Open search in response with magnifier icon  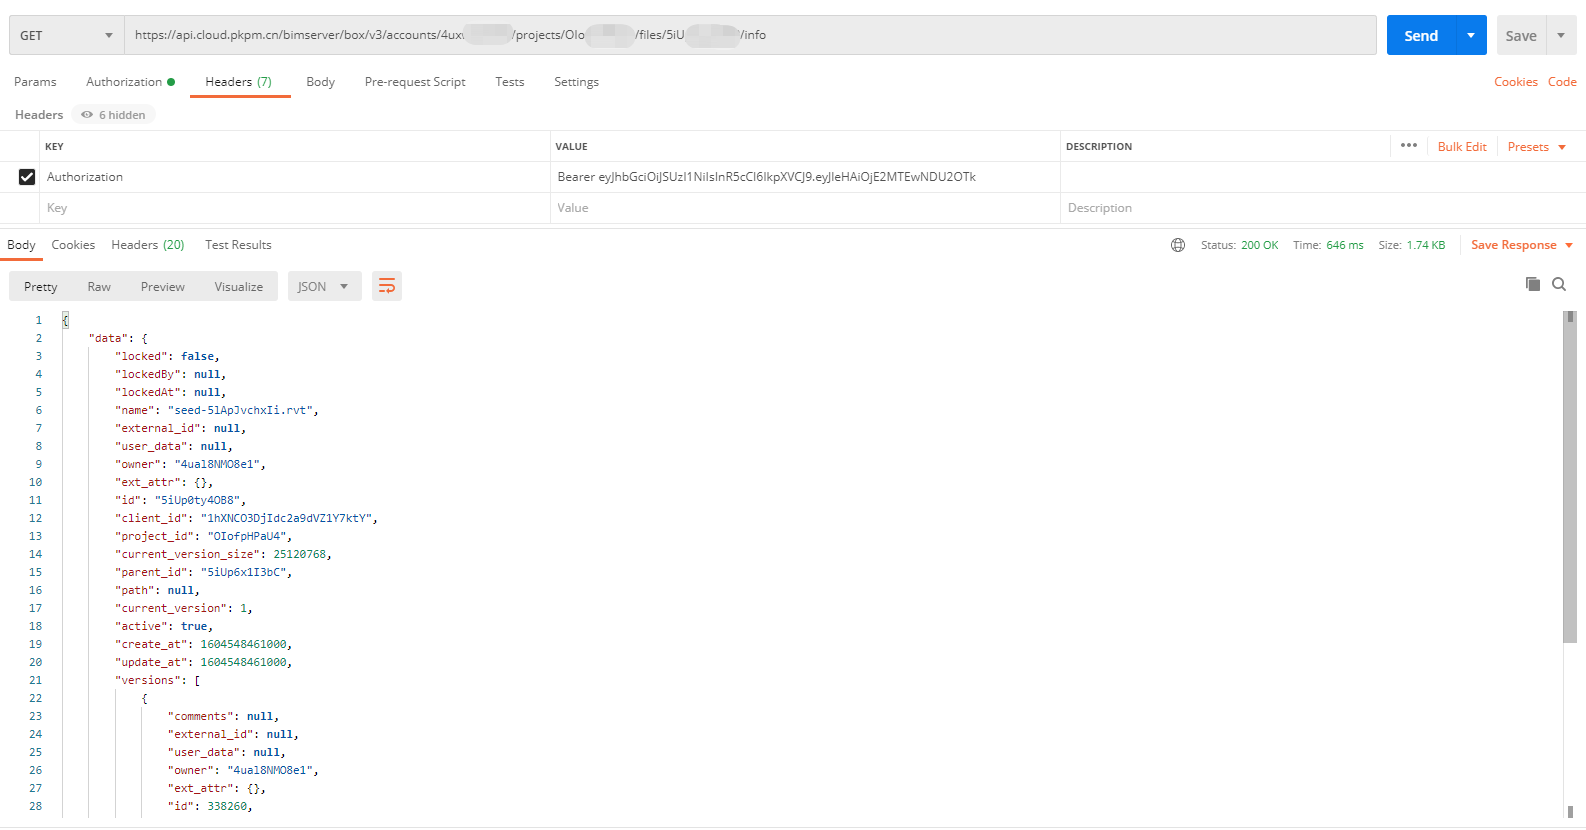pos(1558,285)
